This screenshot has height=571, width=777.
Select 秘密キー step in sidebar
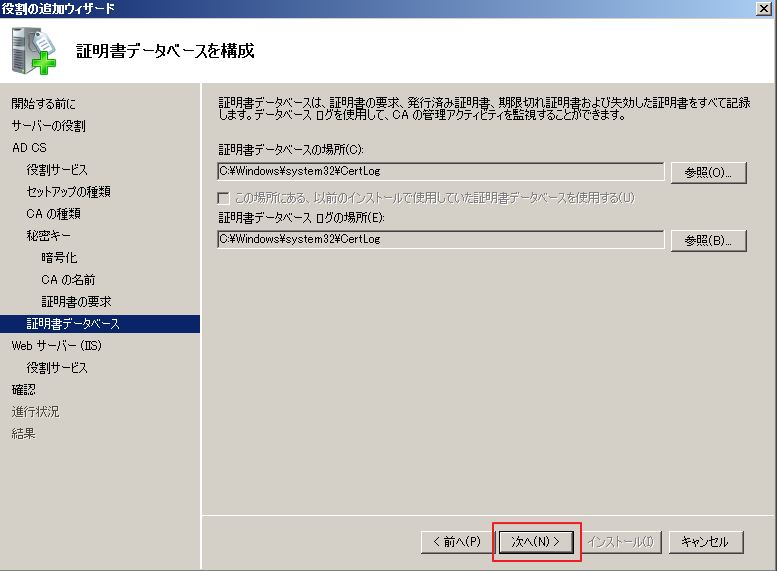coord(49,235)
